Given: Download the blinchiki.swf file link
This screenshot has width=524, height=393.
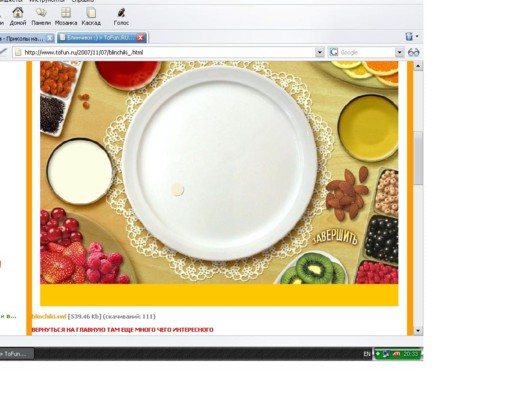Looking at the screenshot, I should point(49,316).
